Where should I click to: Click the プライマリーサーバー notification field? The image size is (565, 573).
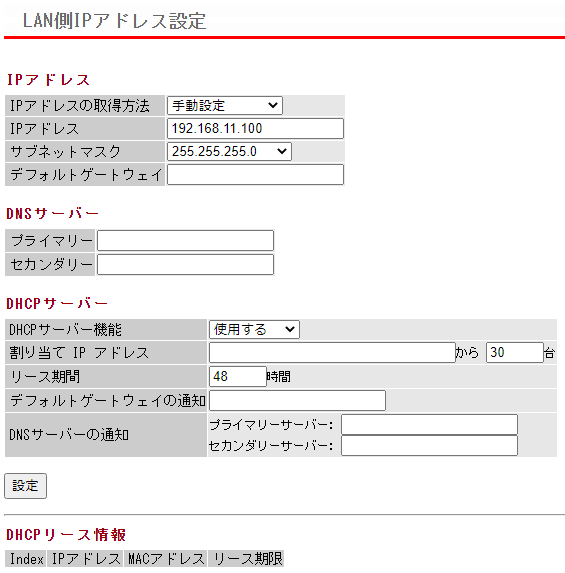click(x=429, y=424)
